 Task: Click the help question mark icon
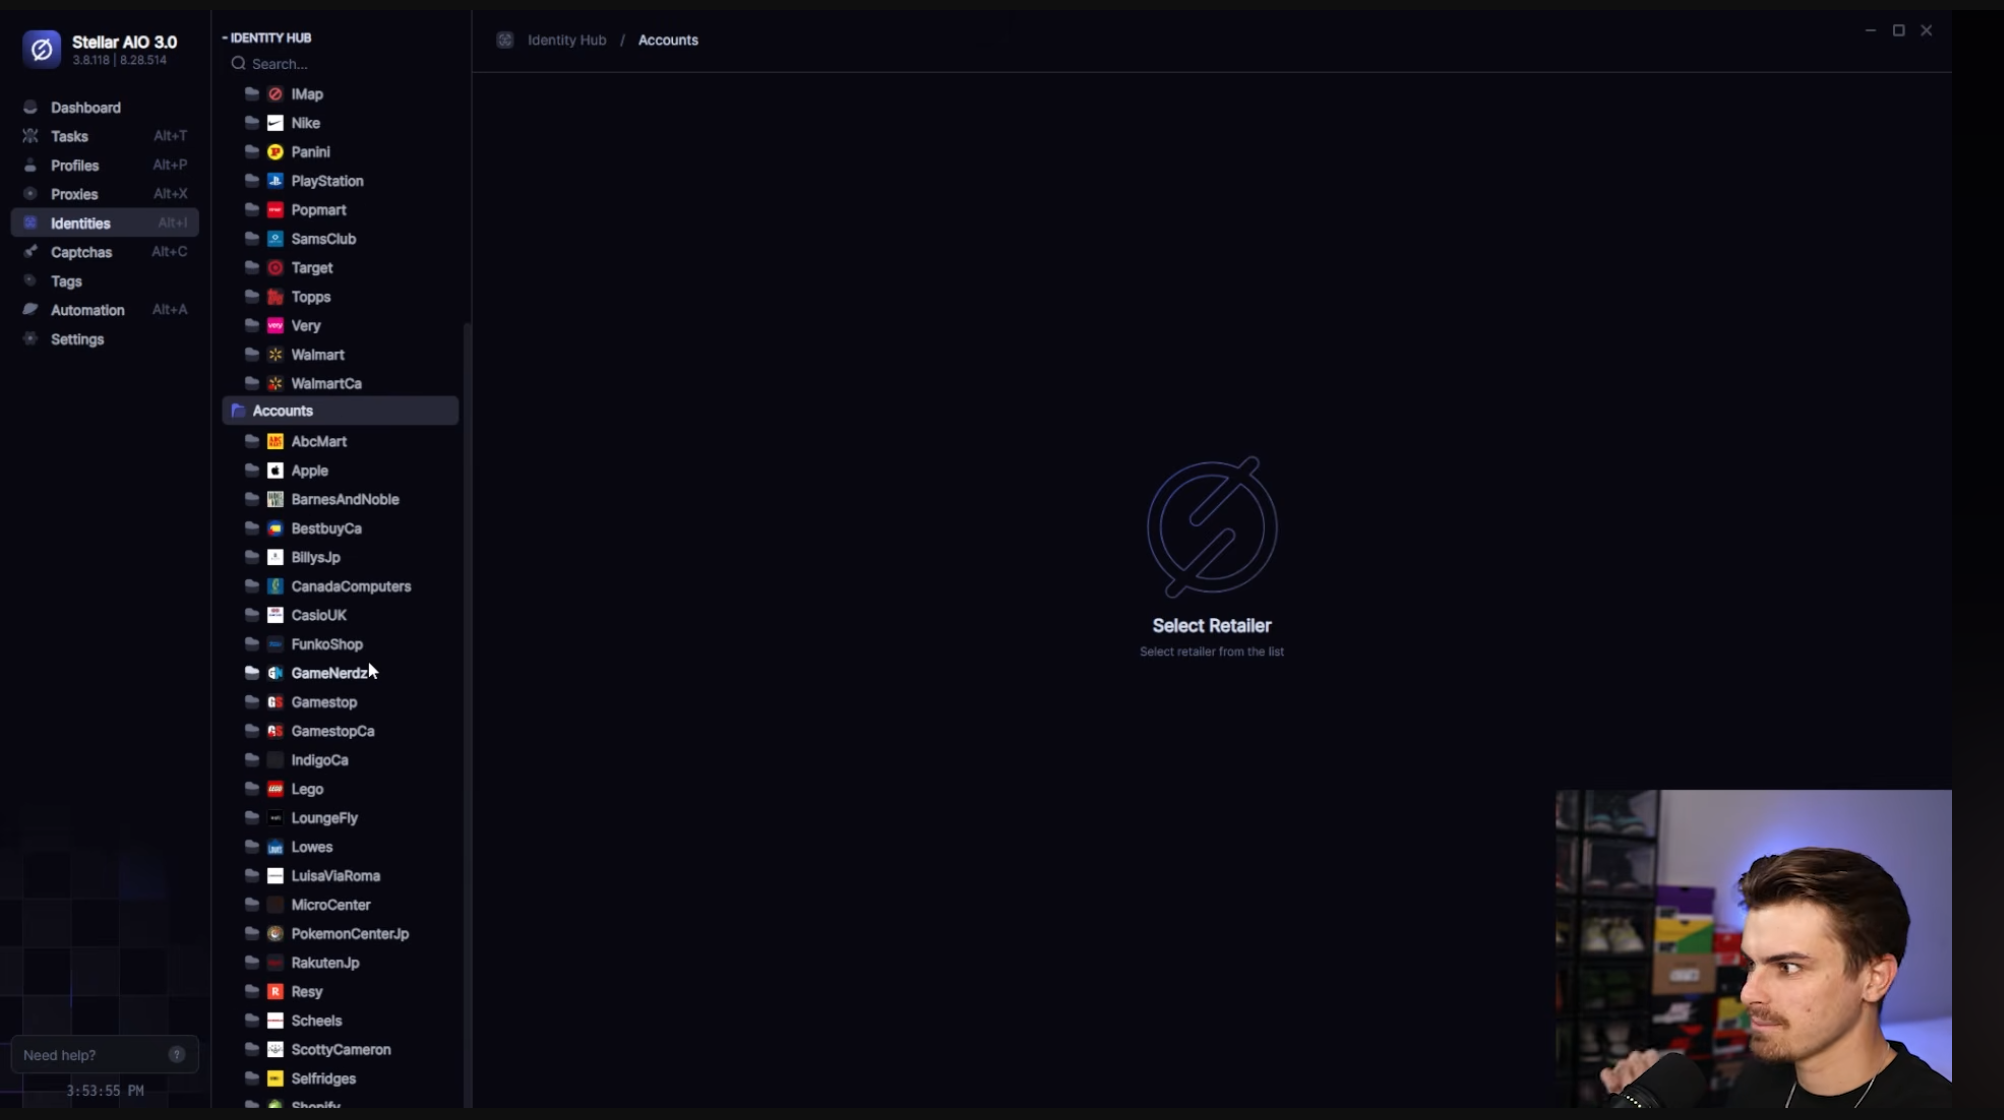177,1055
